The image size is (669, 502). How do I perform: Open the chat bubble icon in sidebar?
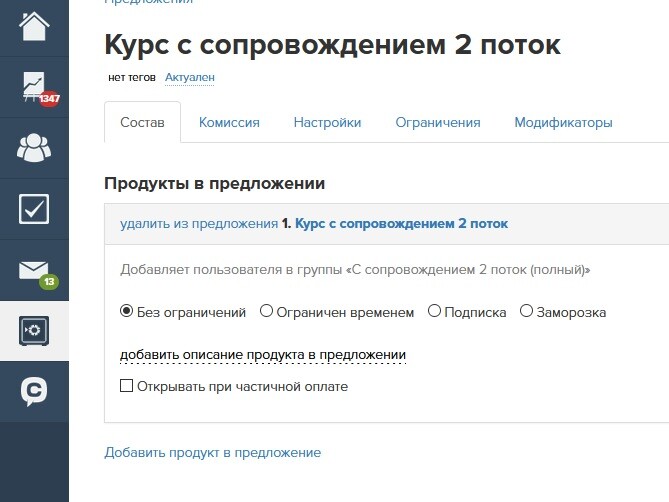[34, 392]
